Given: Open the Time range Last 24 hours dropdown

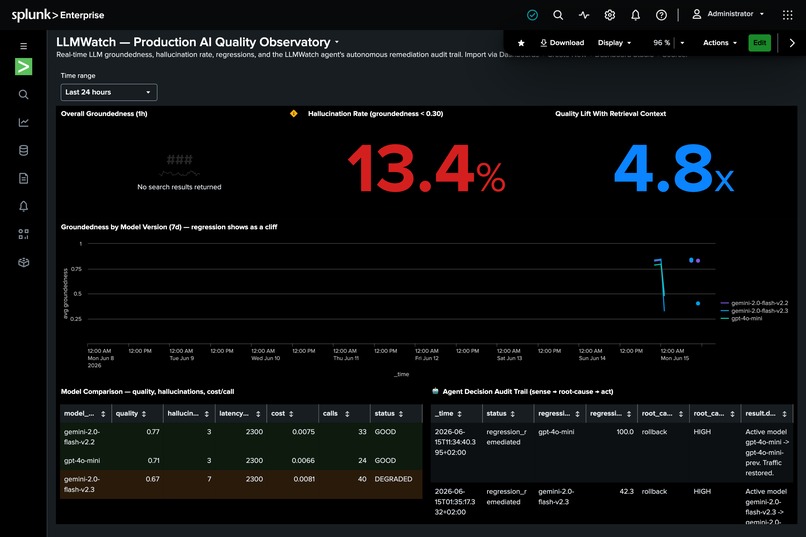Looking at the screenshot, I should pos(108,92).
